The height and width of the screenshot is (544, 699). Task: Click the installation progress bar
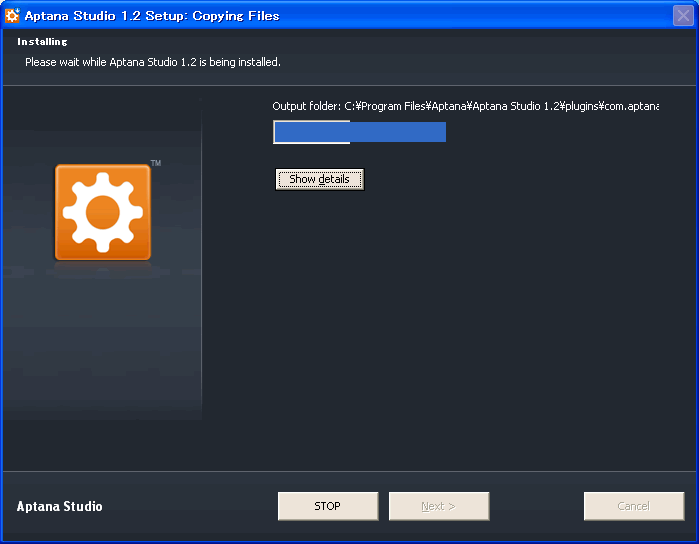point(359,132)
